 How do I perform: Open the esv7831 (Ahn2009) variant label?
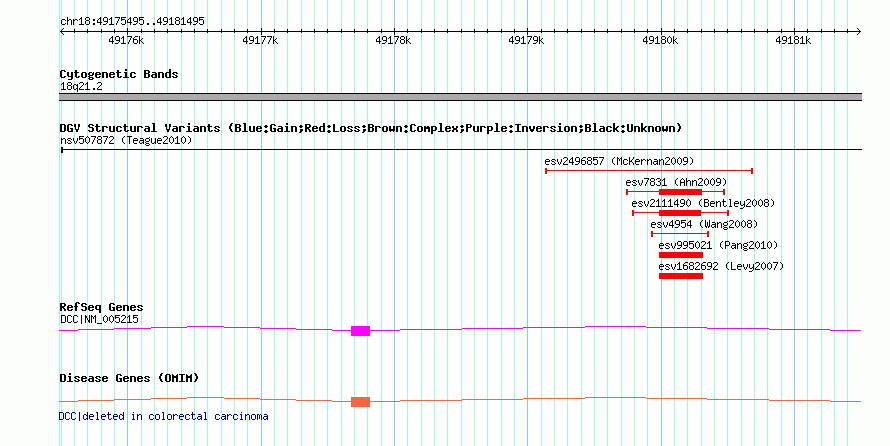(x=676, y=183)
